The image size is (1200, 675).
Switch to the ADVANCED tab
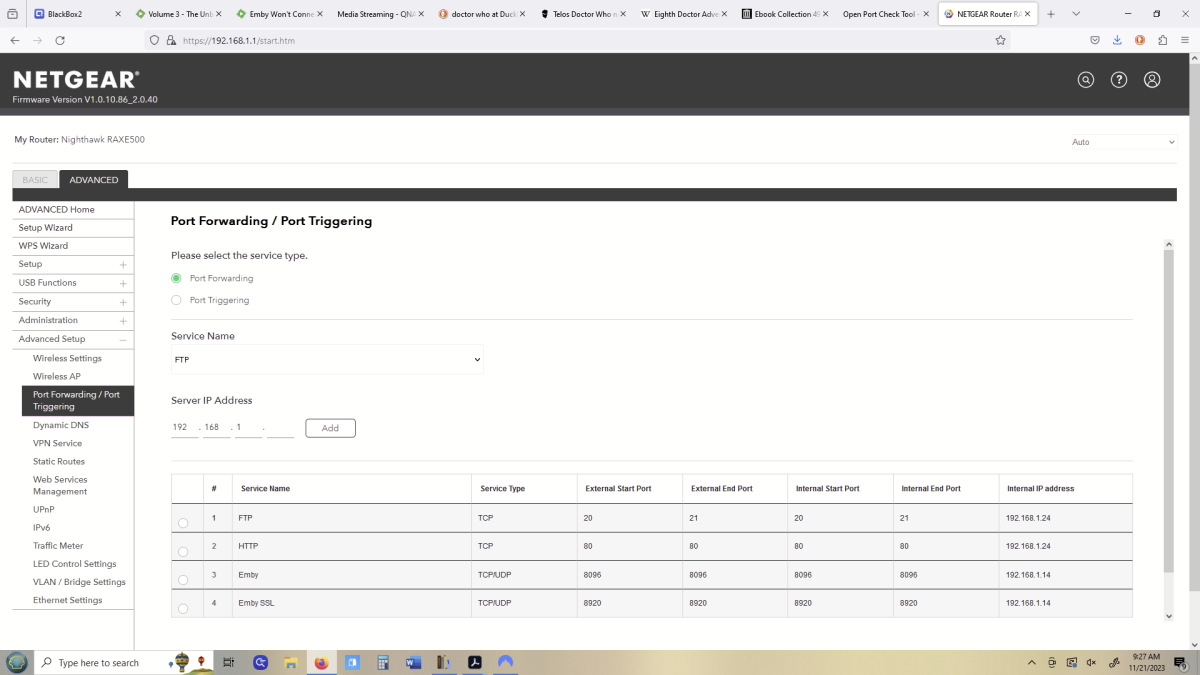click(x=94, y=180)
